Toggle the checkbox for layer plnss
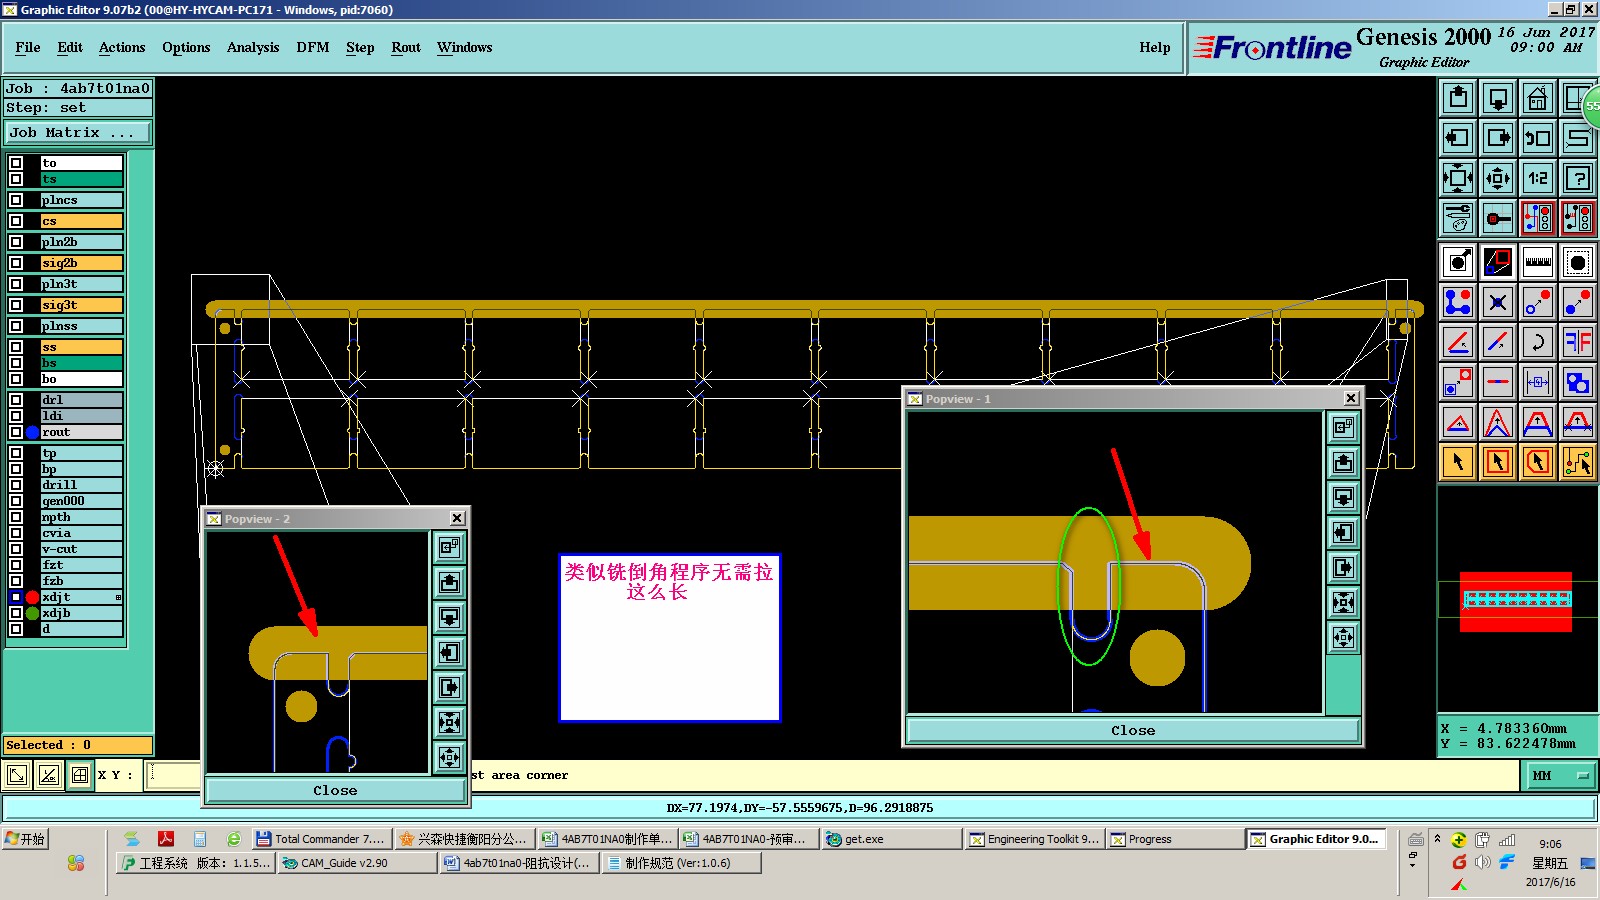The width and height of the screenshot is (1600, 900). 16,326
